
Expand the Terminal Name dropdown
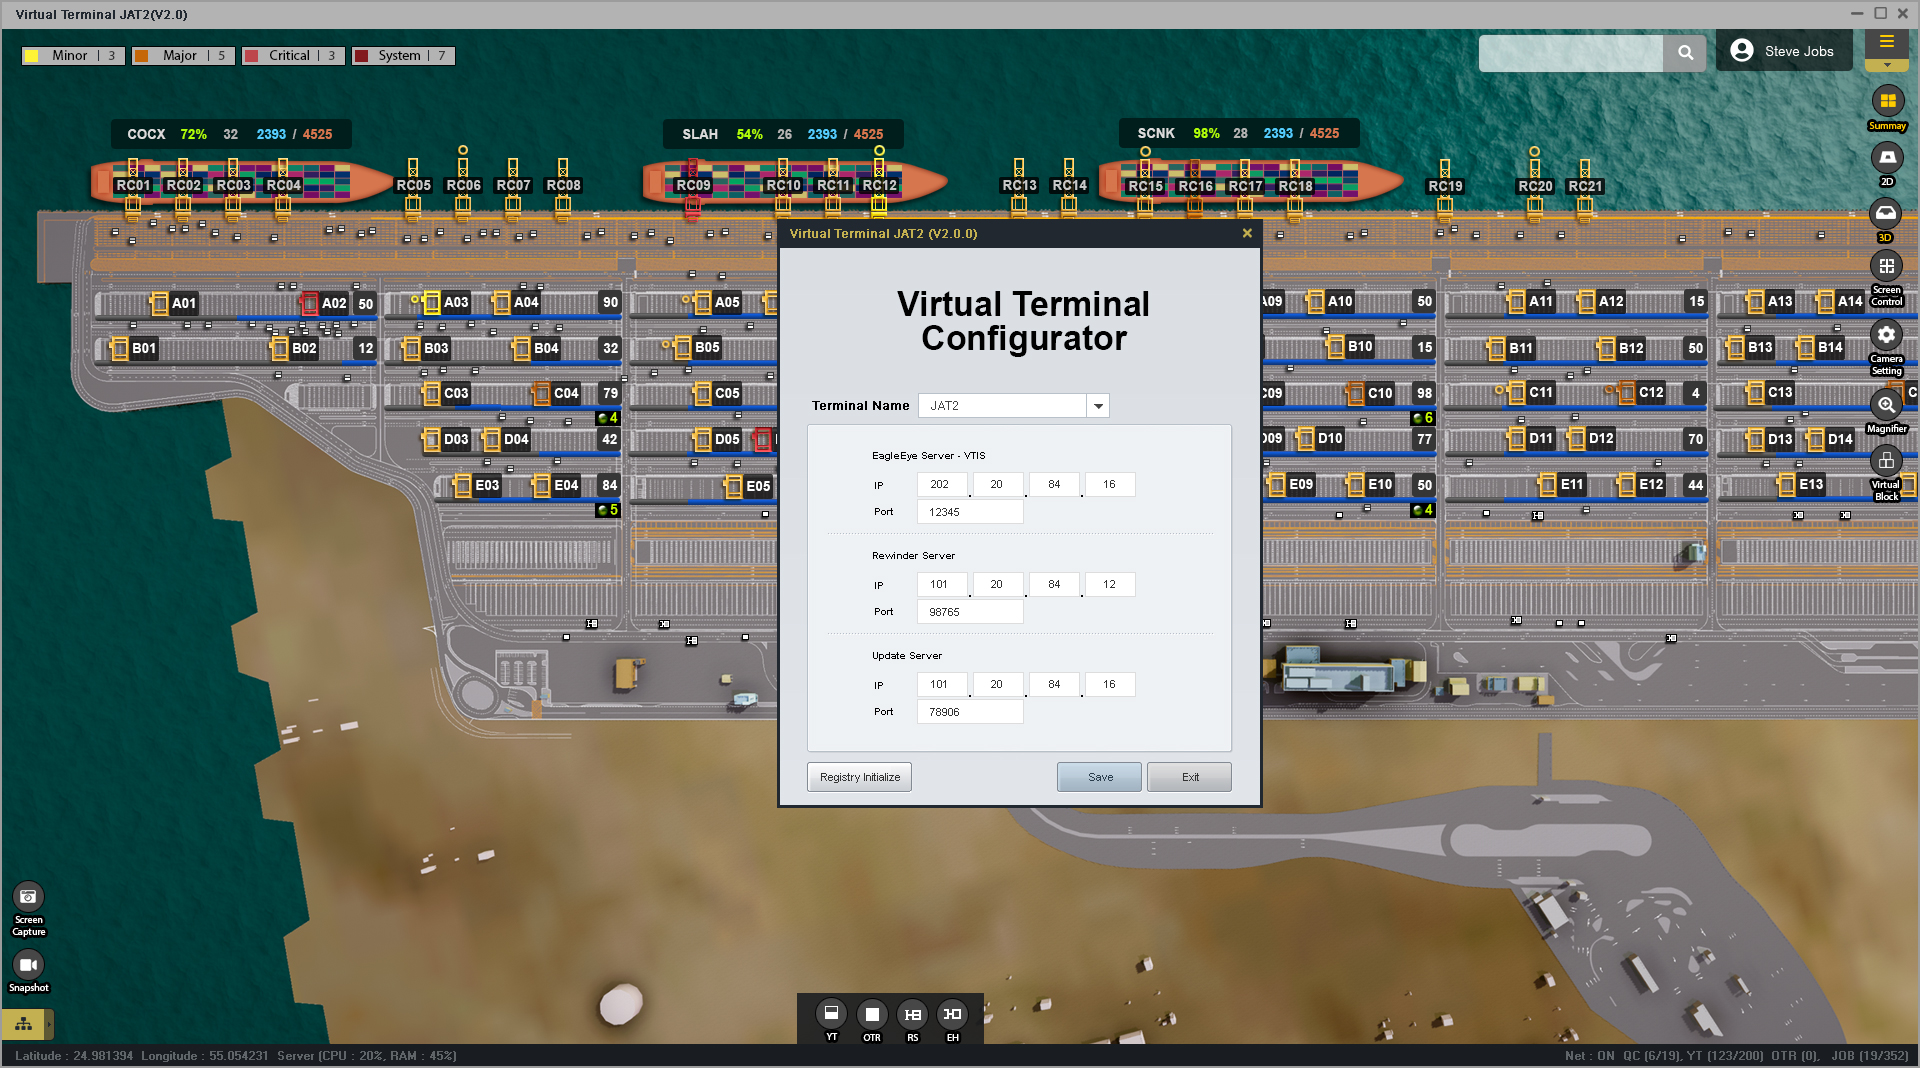pyautogui.click(x=1098, y=406)
